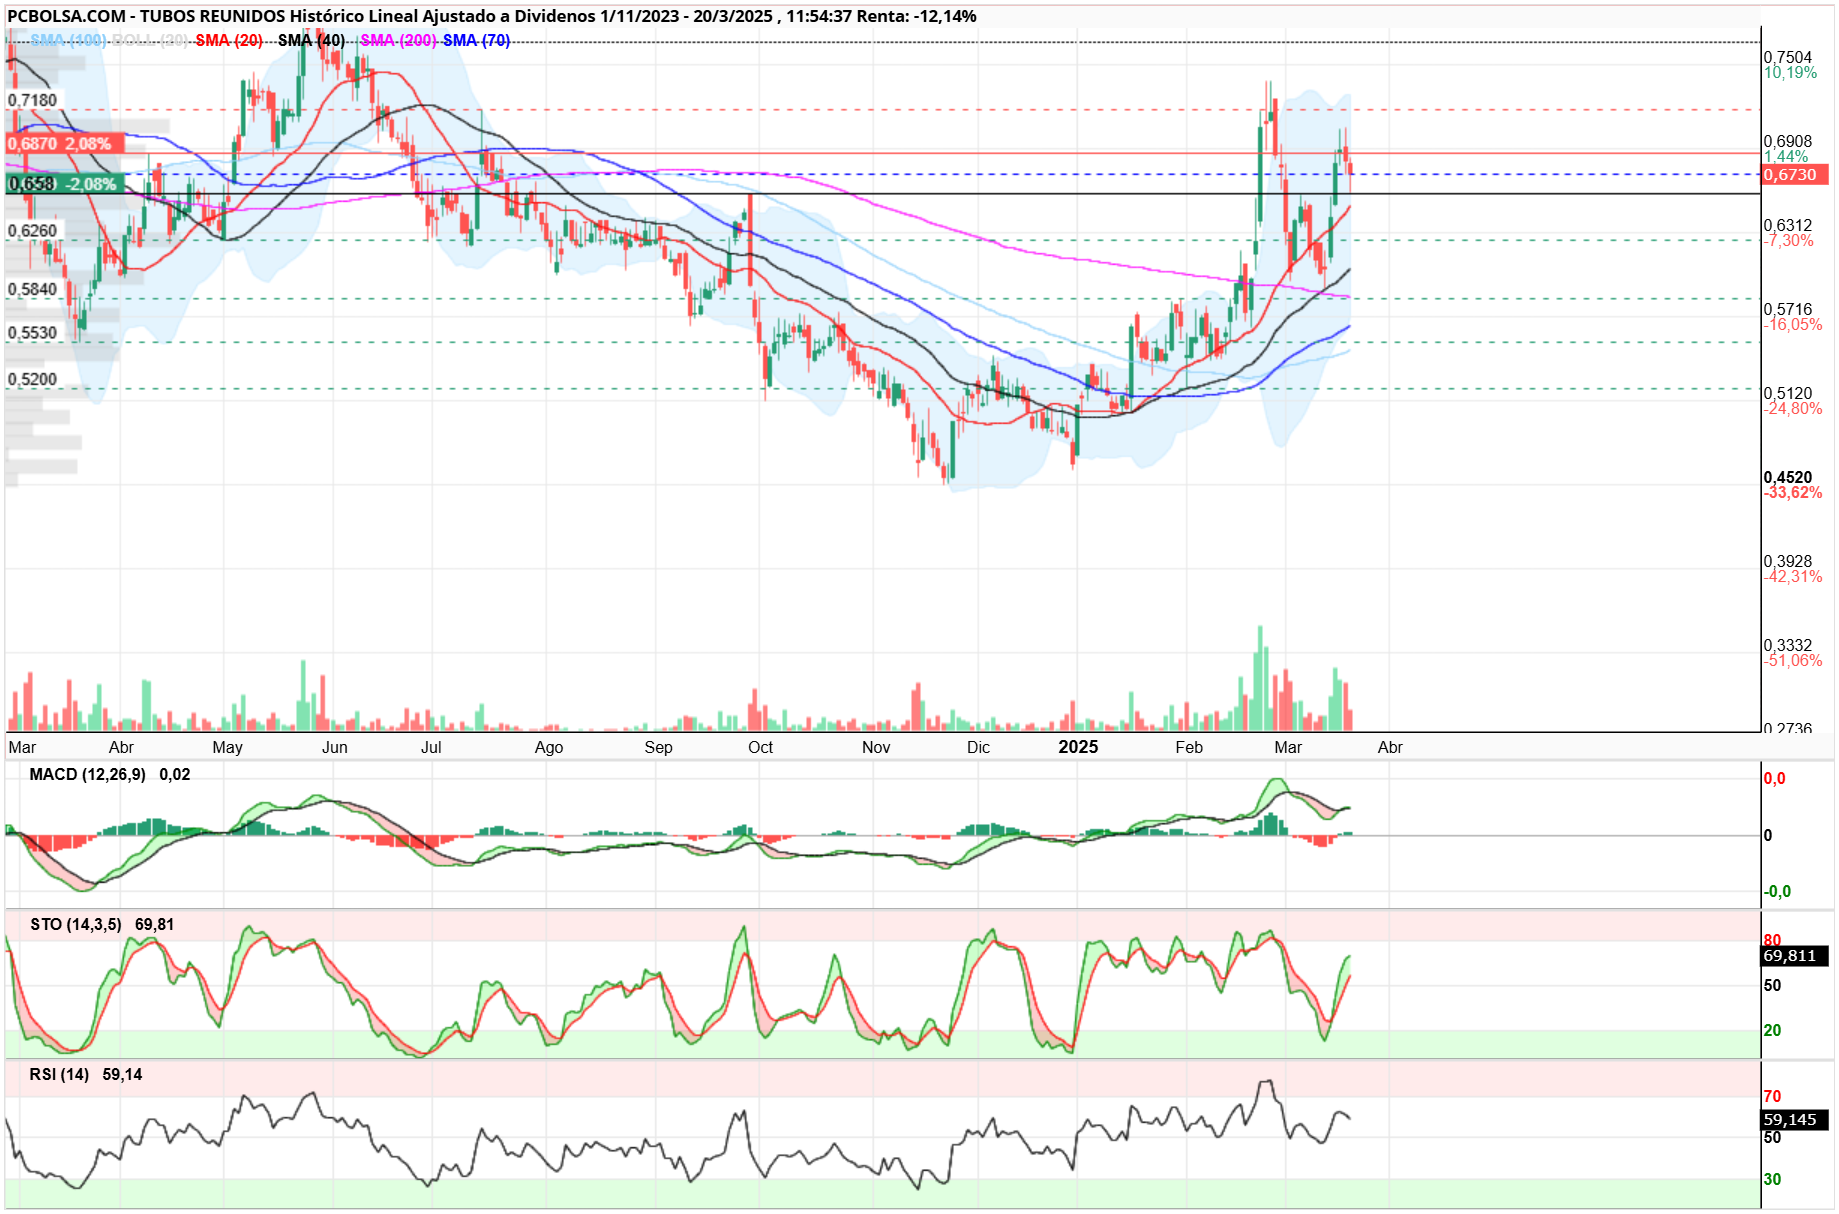Select the green 0,658 -2,08% support label

click(65, 184)
